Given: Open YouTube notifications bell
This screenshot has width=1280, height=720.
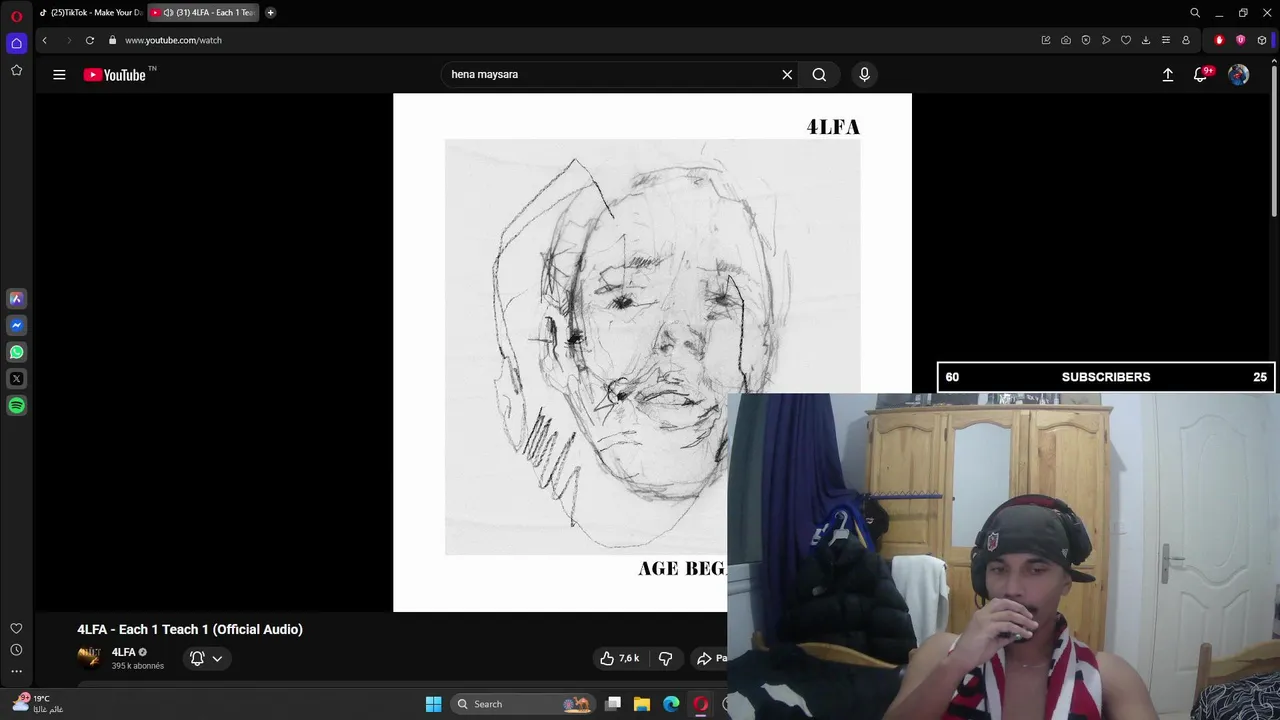Looking at the screenshot, I should [1201, 74].
